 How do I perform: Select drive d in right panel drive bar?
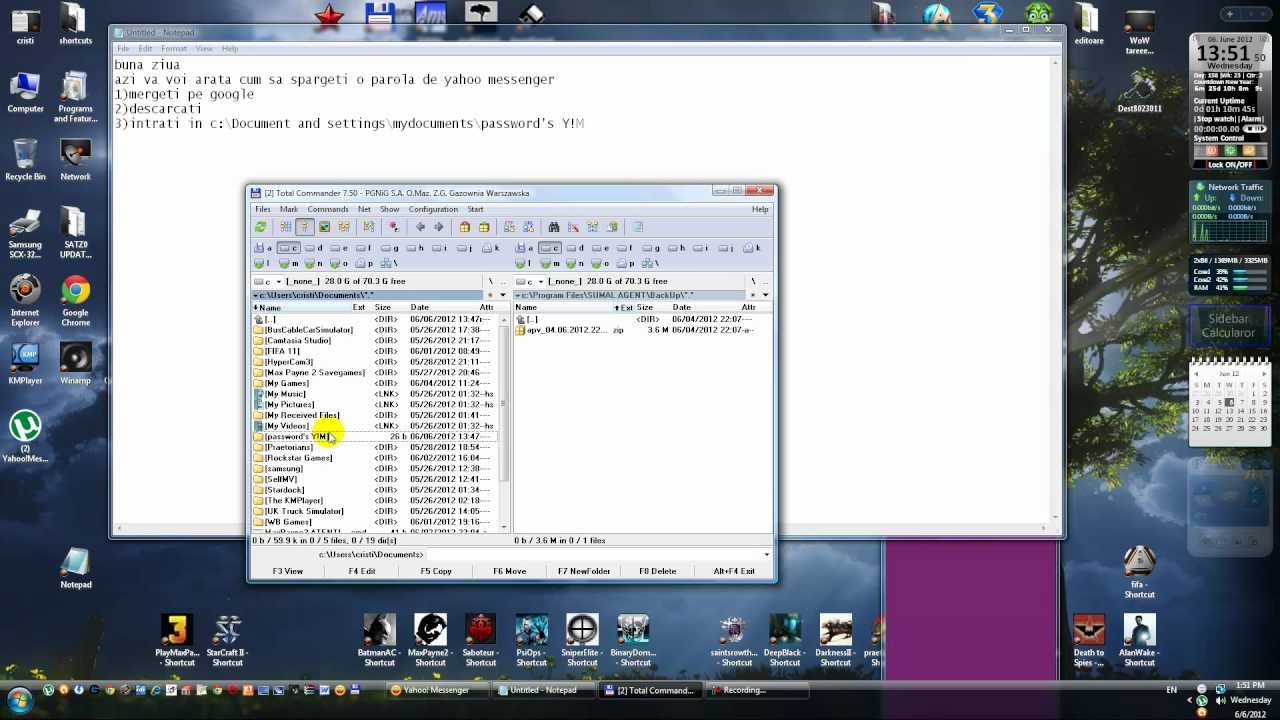coord(577,248)
